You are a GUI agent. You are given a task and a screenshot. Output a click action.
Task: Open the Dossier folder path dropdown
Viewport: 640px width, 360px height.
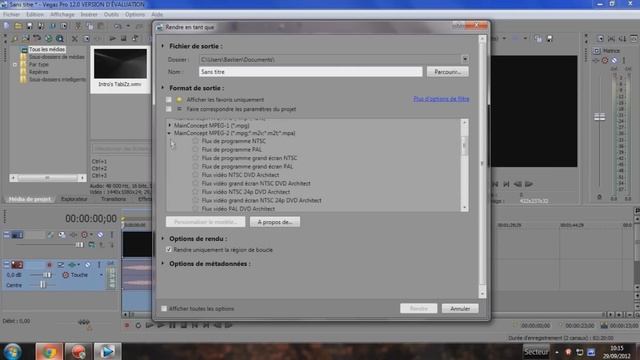[465, 60]
